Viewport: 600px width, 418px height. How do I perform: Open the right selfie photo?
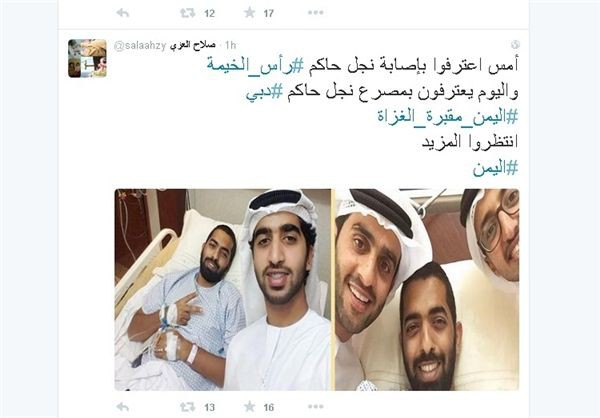[427, 290]
